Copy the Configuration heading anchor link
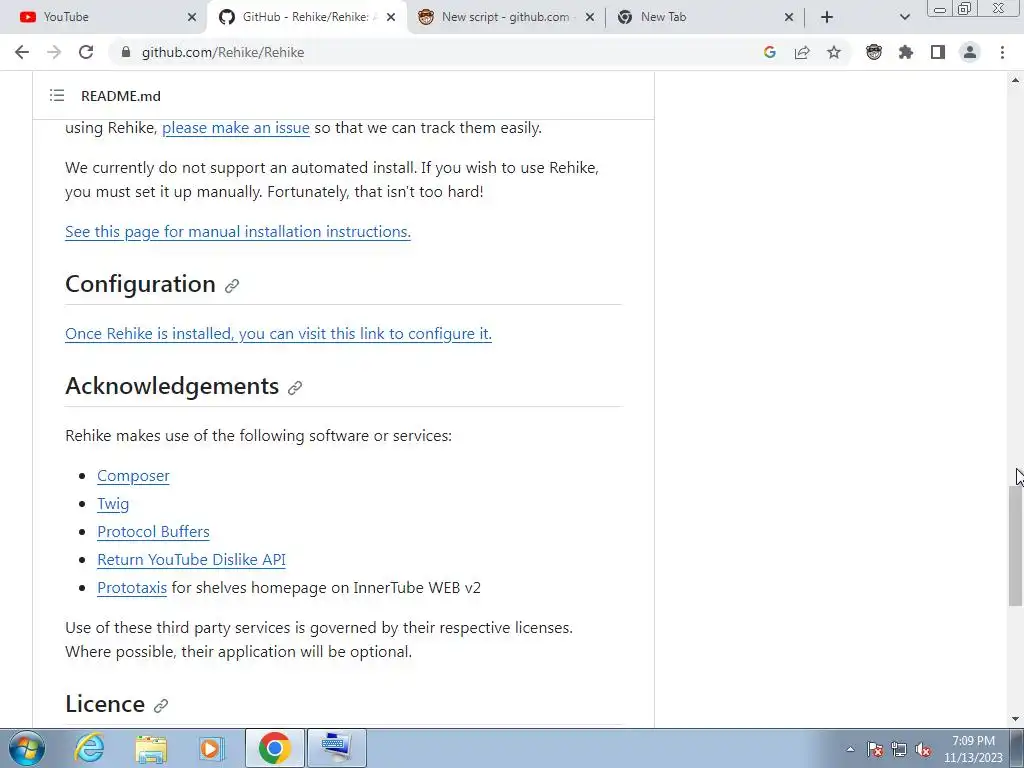 pyautogui.click(x=232, y=286)
